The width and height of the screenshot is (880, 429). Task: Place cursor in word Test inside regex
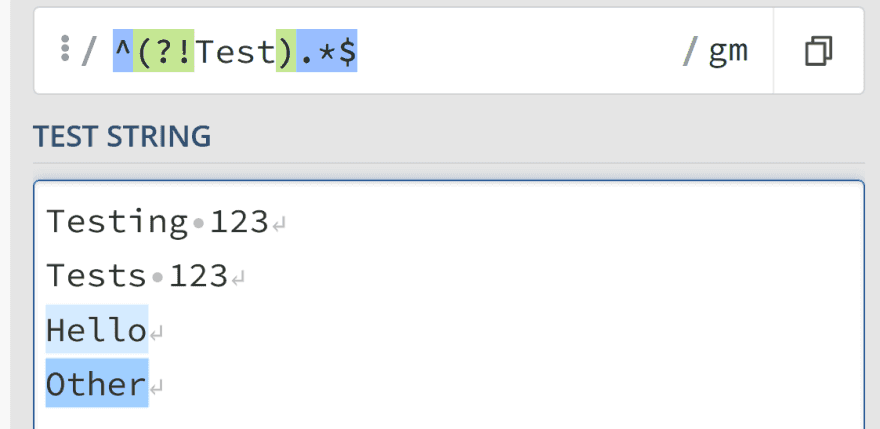pyautogui.click(x=235, y=52)
